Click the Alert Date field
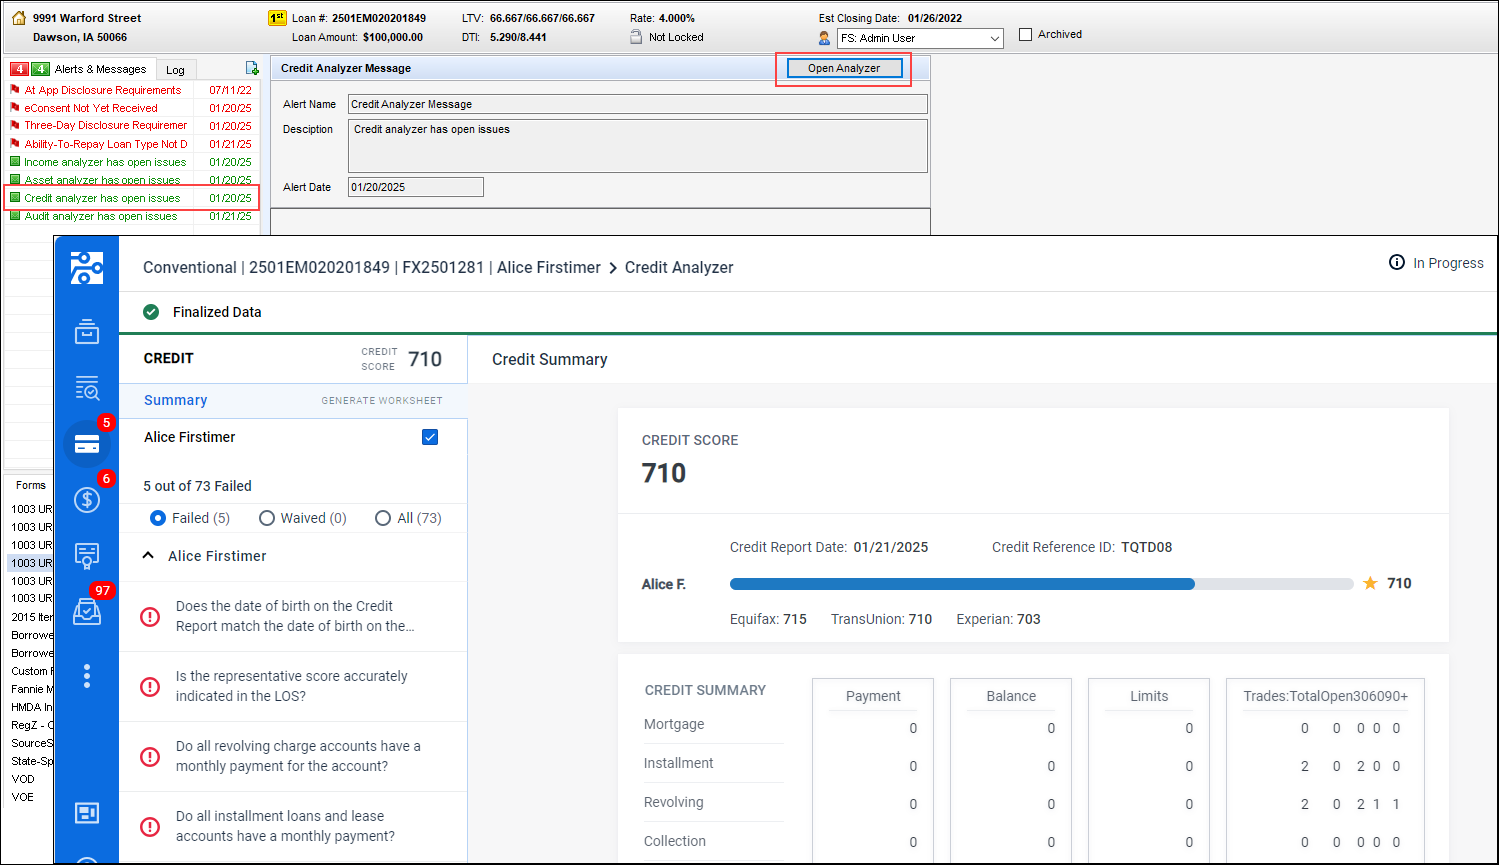1499x865 pixels. 416,187
